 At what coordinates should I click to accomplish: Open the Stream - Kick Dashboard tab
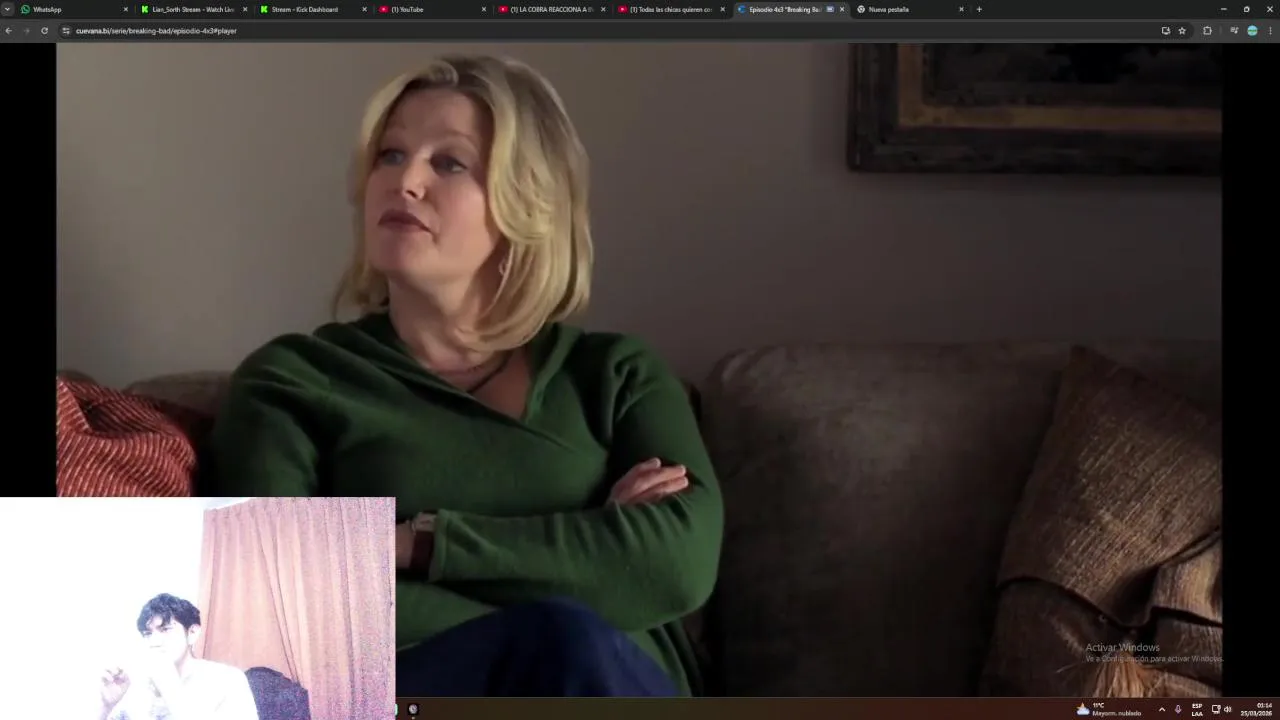(x=312, y=9)
